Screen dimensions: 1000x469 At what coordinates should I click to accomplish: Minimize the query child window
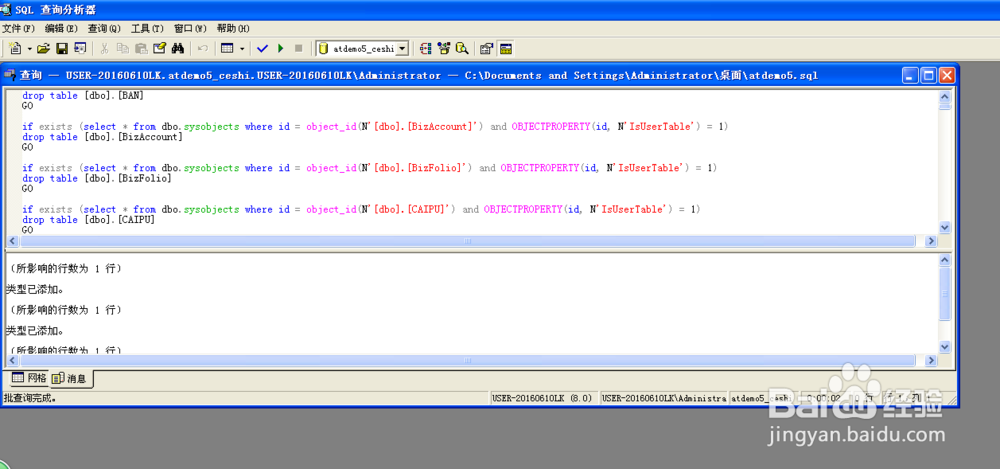[x=909, y=75]
